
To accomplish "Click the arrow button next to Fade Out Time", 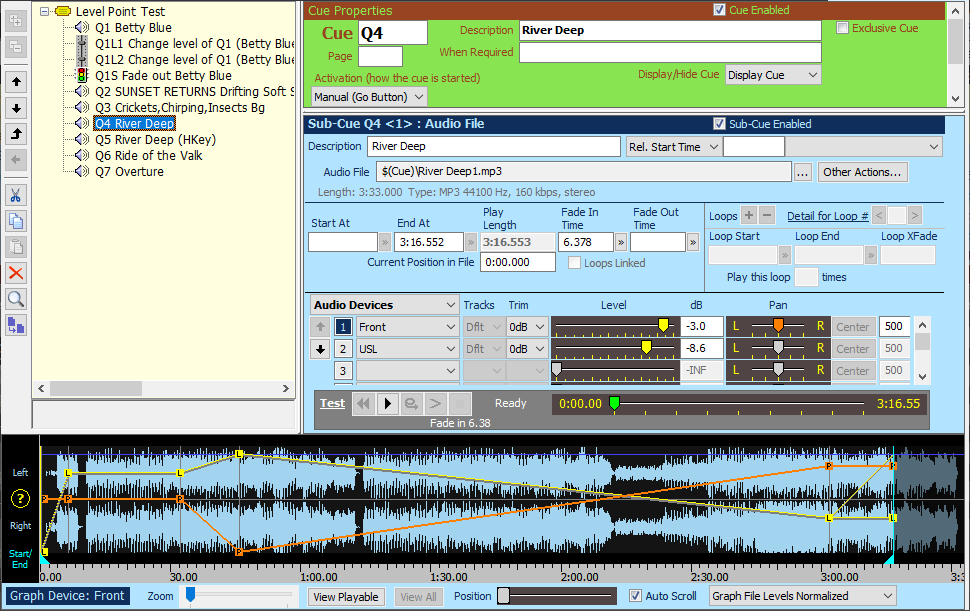I will pos(693,242).
